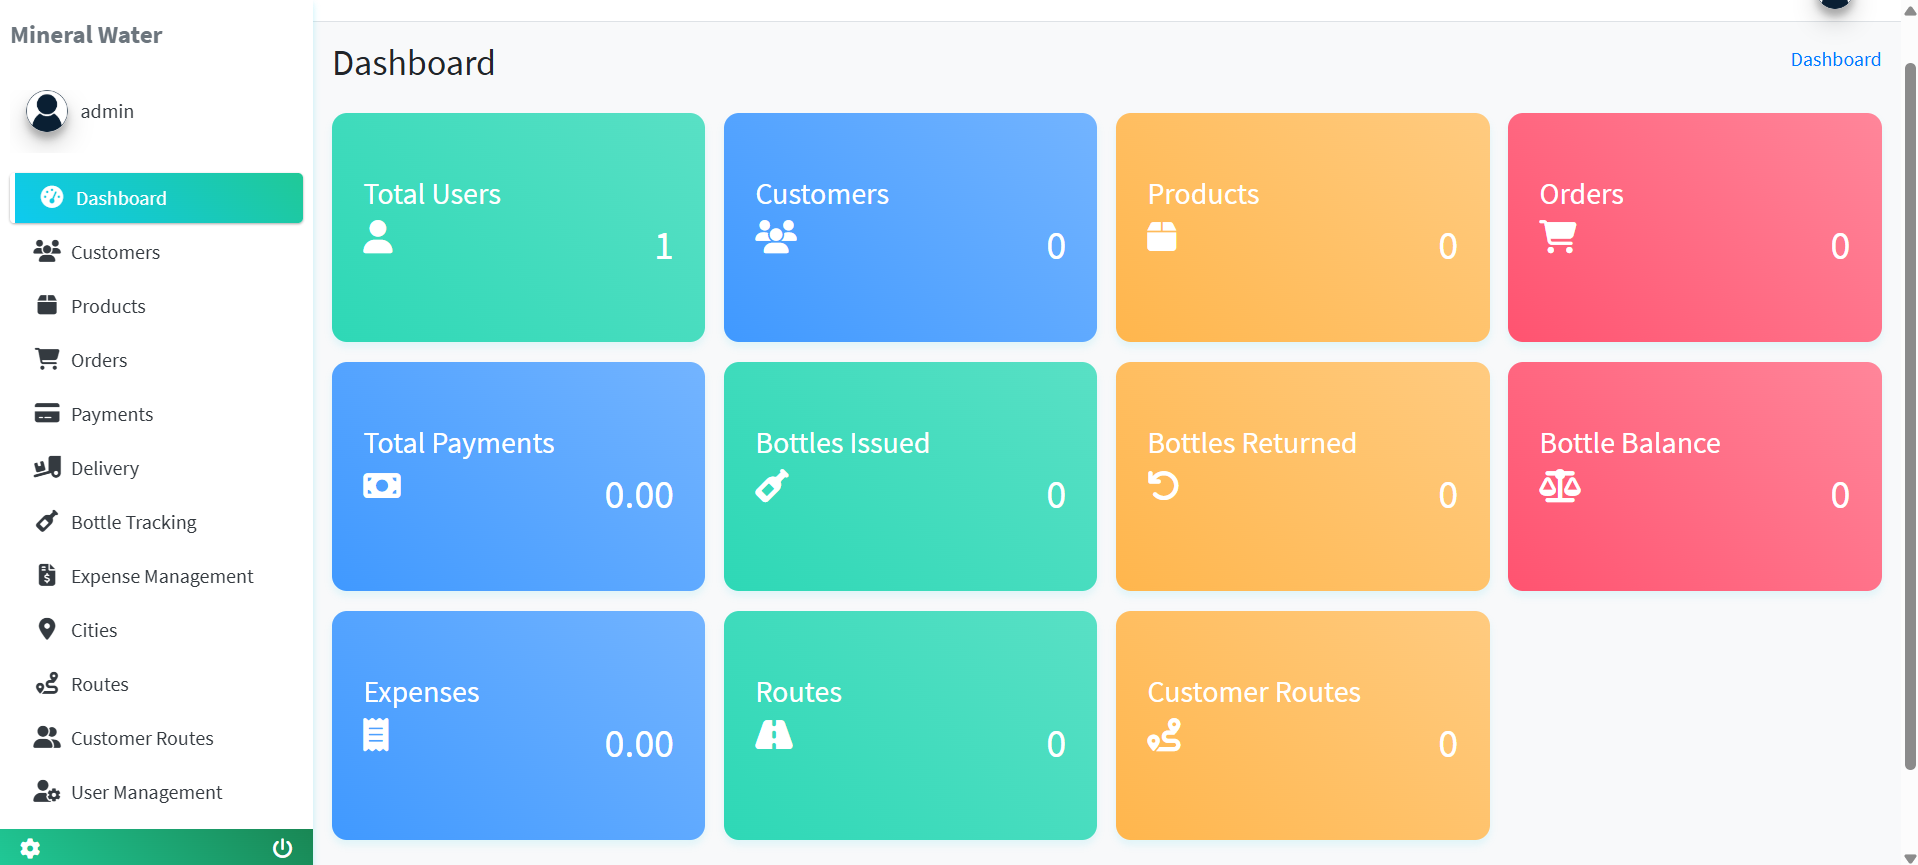Click the Bottle Balance card title
Screen dimensions: 1918x865
tap(1630, 443)
